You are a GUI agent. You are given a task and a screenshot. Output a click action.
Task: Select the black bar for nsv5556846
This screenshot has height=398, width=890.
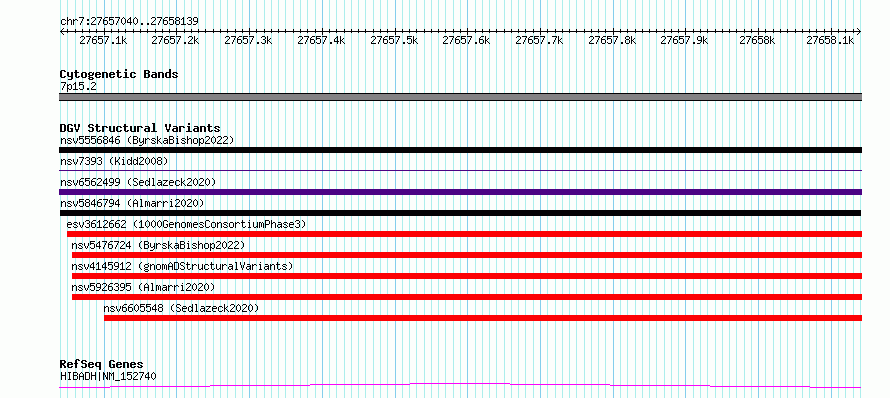pyautogui.click(x=460, y=150)
